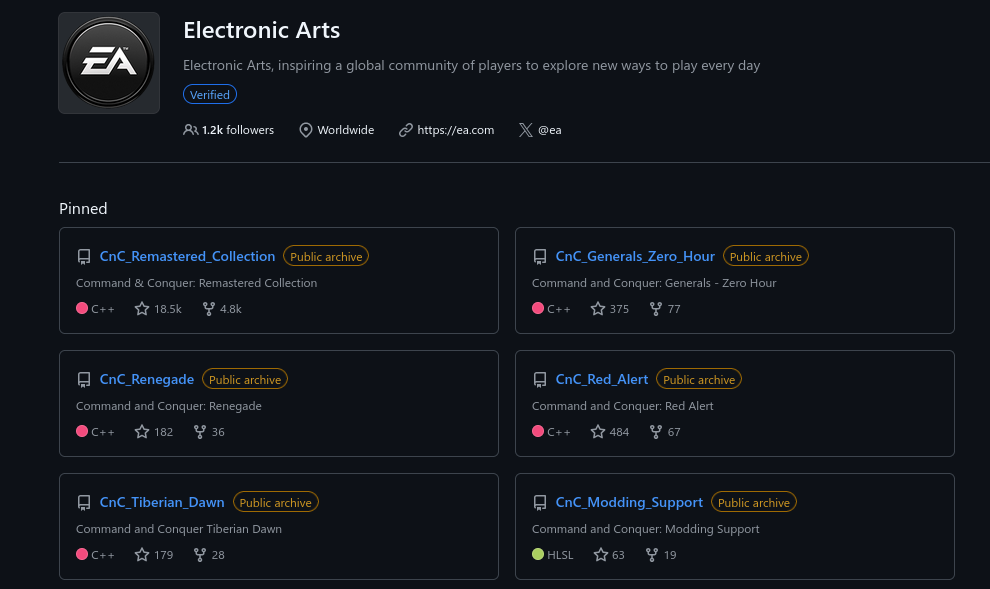Click the Public archive label on CnC_Red_Alert

(x=699, y=379)
